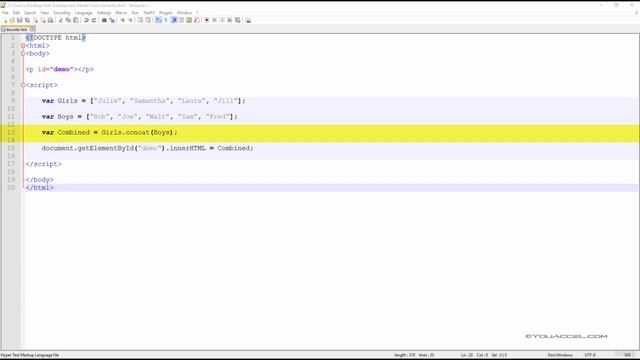
Task: Click the Copy toolbar icon
Action: (68, 20)
